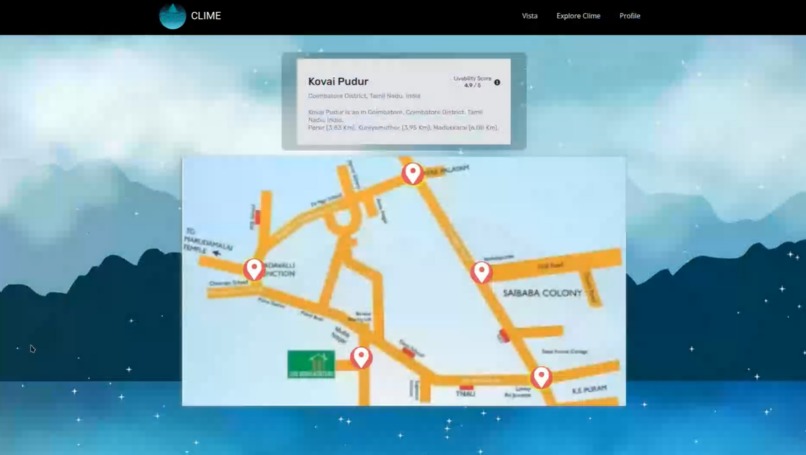Click the map pin left of Saibaba Colony
Viewport: 806px width, 455px height.
click(x=481, y=272)
